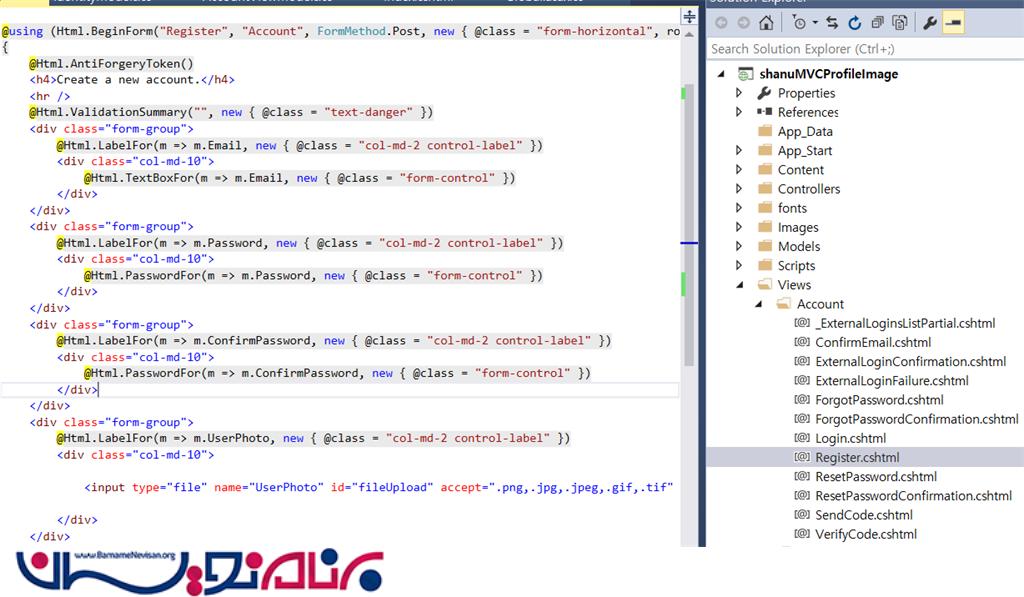
Task: Open ExternalLoginConfirmation.cshtml file
Action: pyautogui.click(x=910, y=361)
